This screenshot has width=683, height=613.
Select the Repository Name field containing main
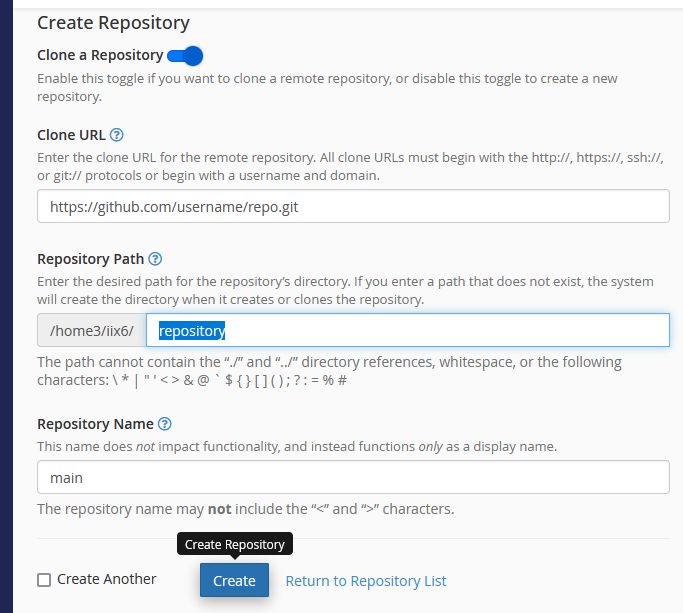pos(353,477)
